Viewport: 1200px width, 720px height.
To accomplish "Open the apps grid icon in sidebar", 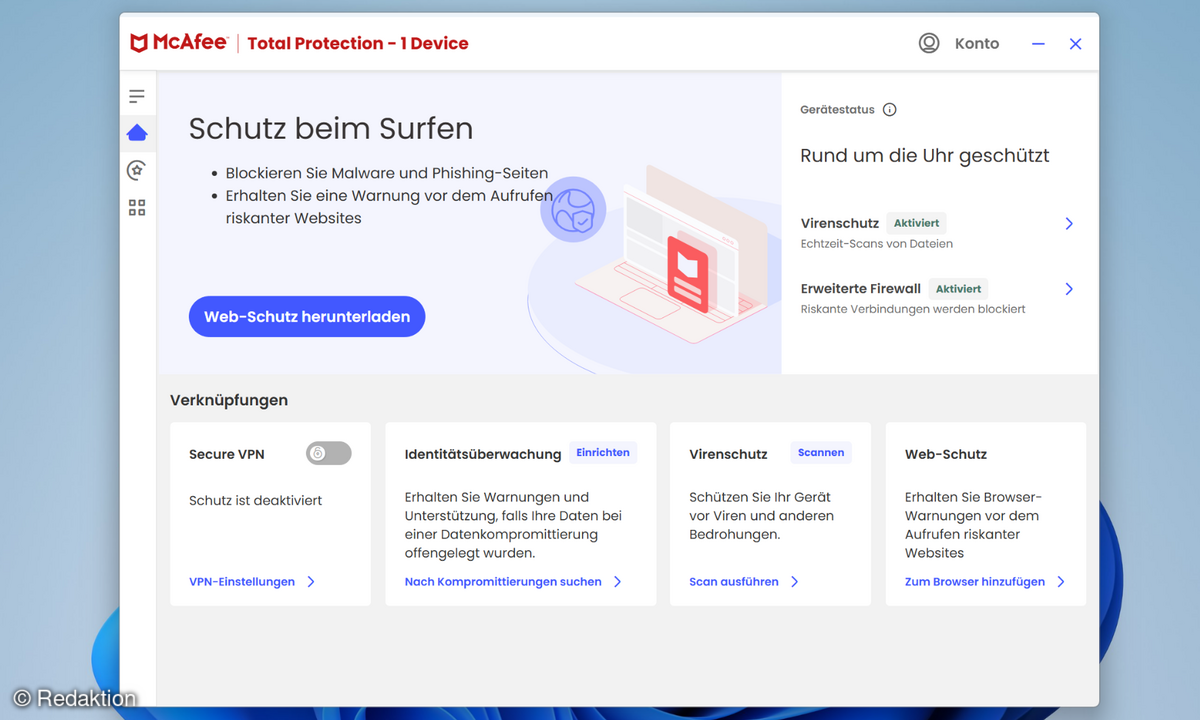I will coord(137,208).
